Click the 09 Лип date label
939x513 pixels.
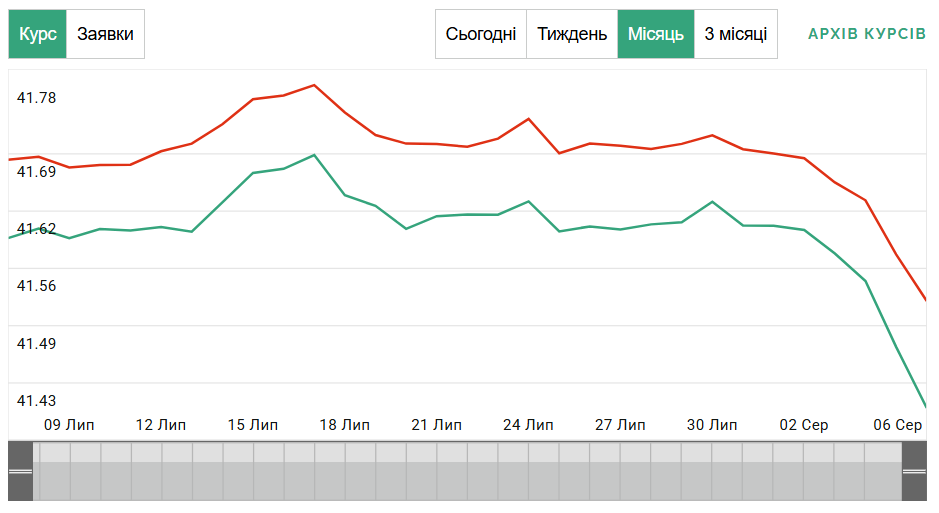click(69, 425)
